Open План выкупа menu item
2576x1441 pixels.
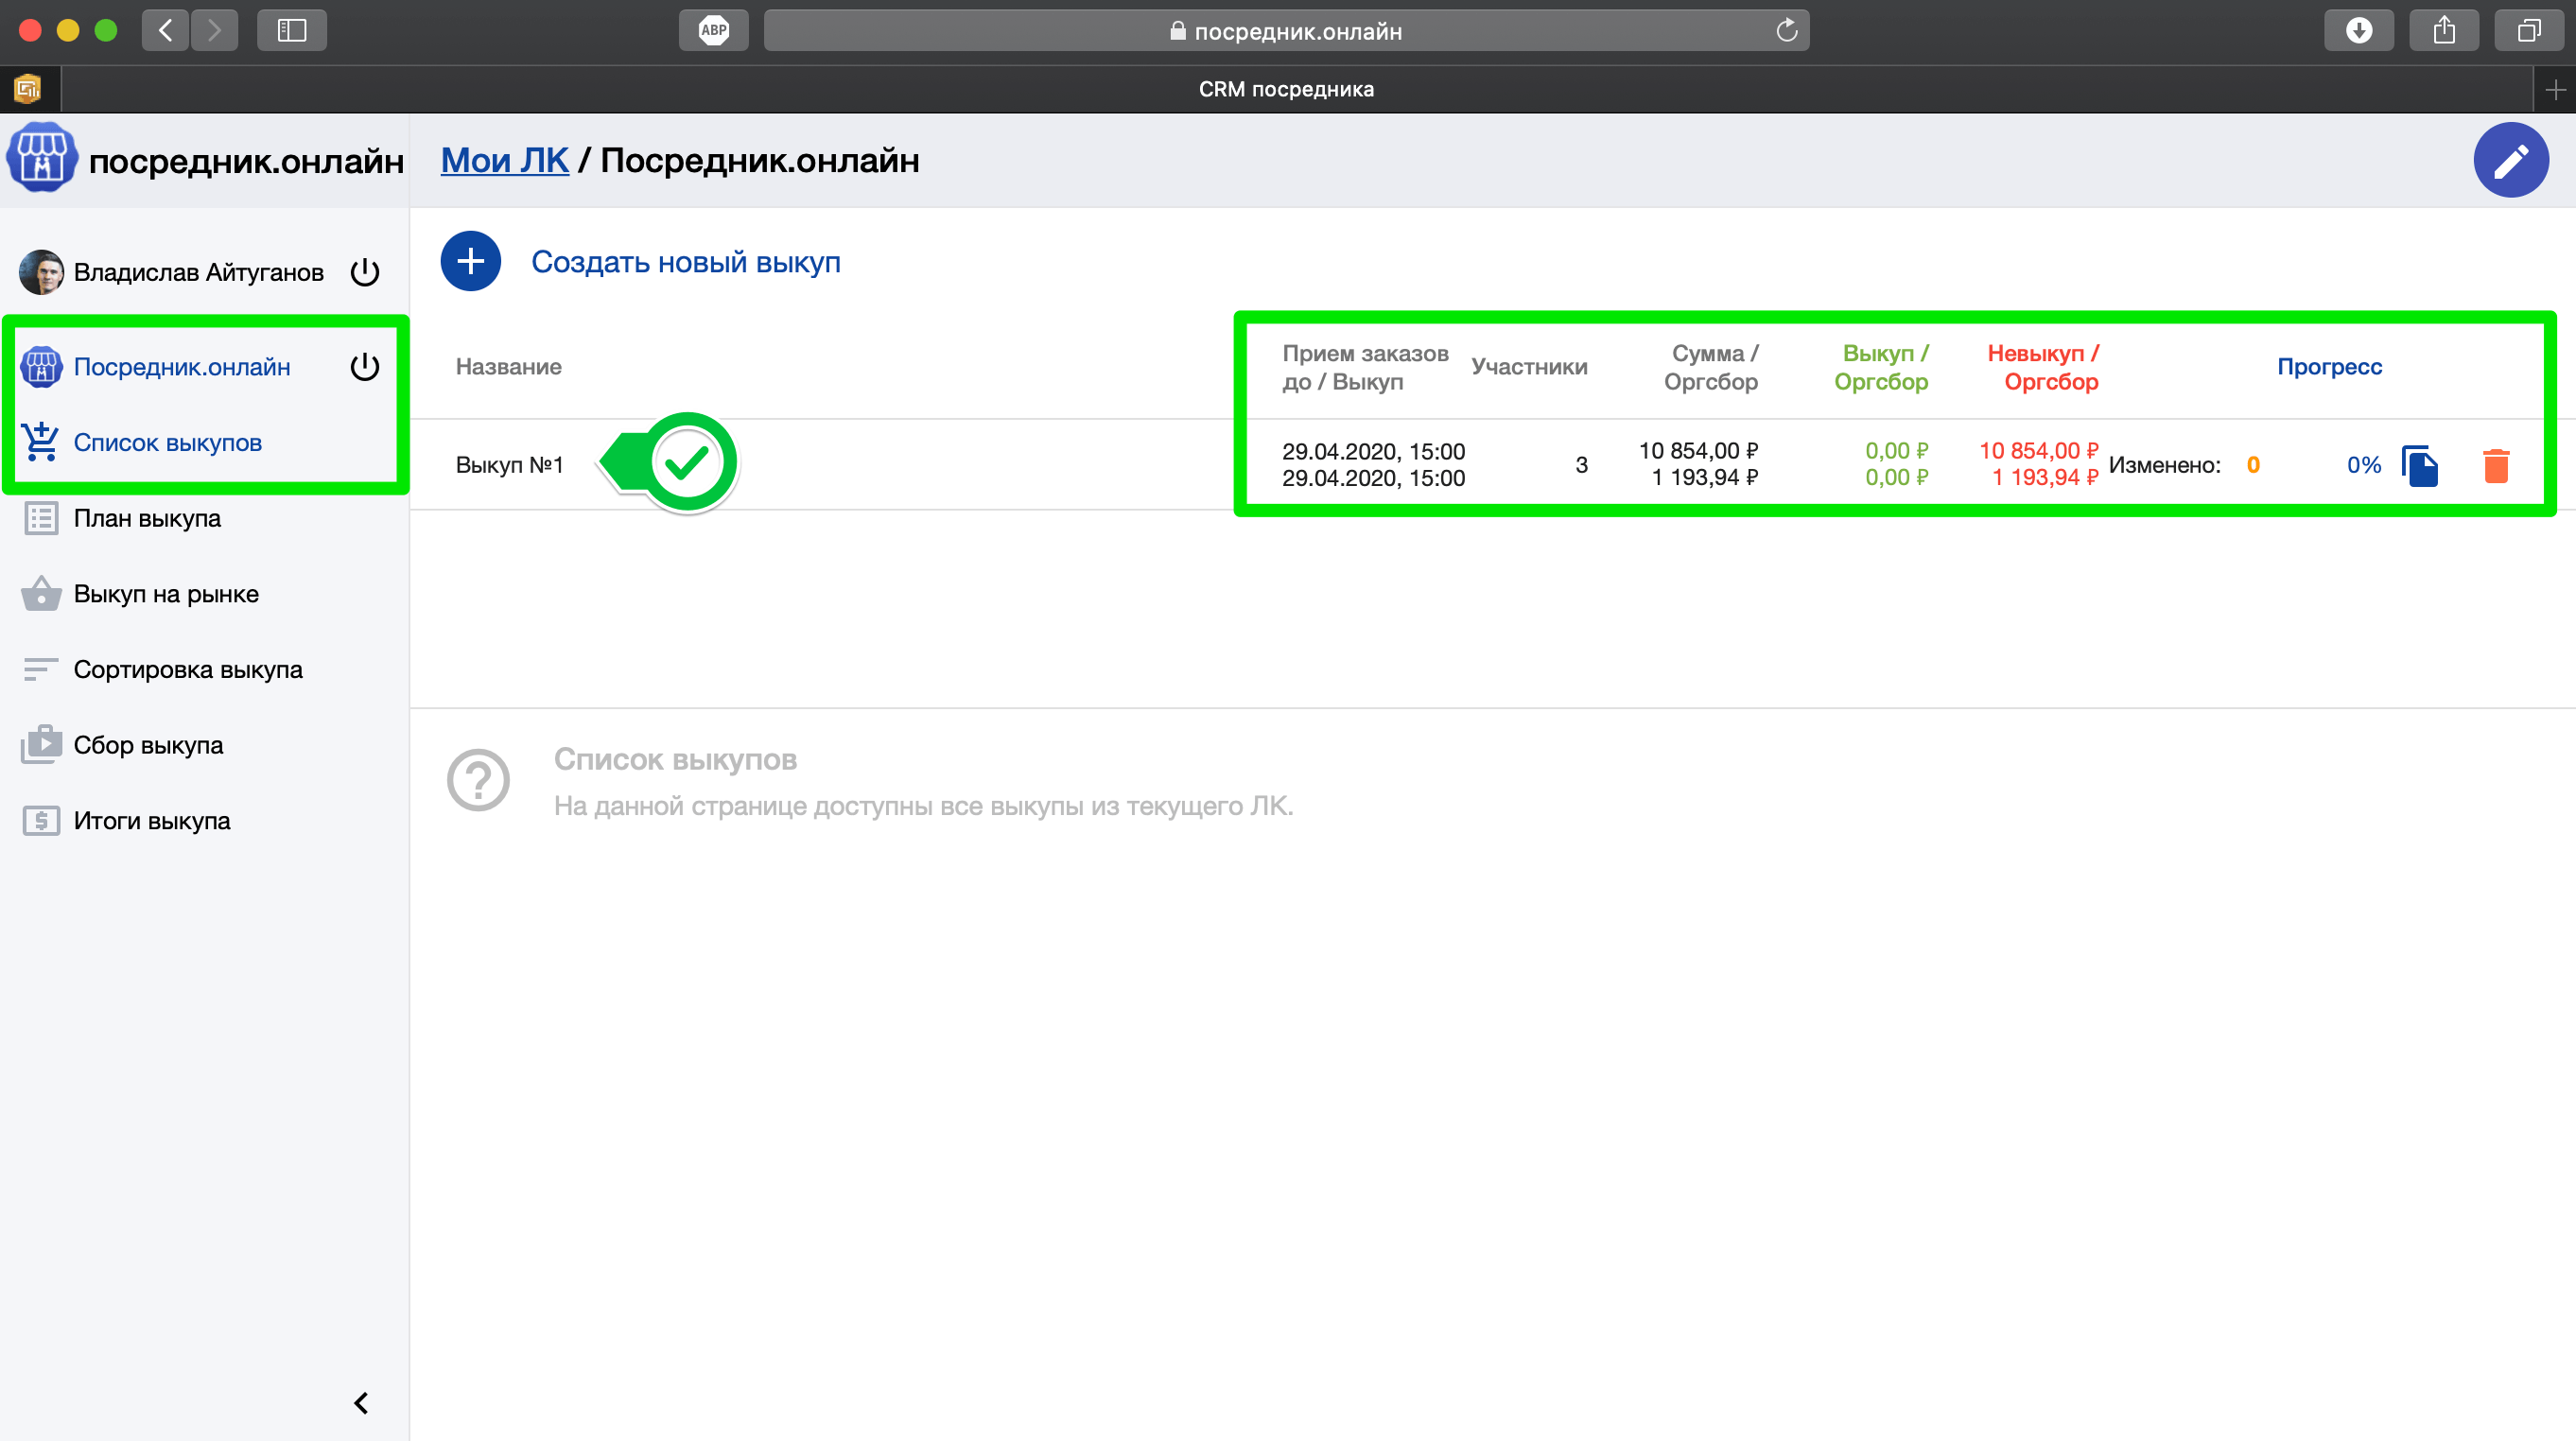(147, 518)
